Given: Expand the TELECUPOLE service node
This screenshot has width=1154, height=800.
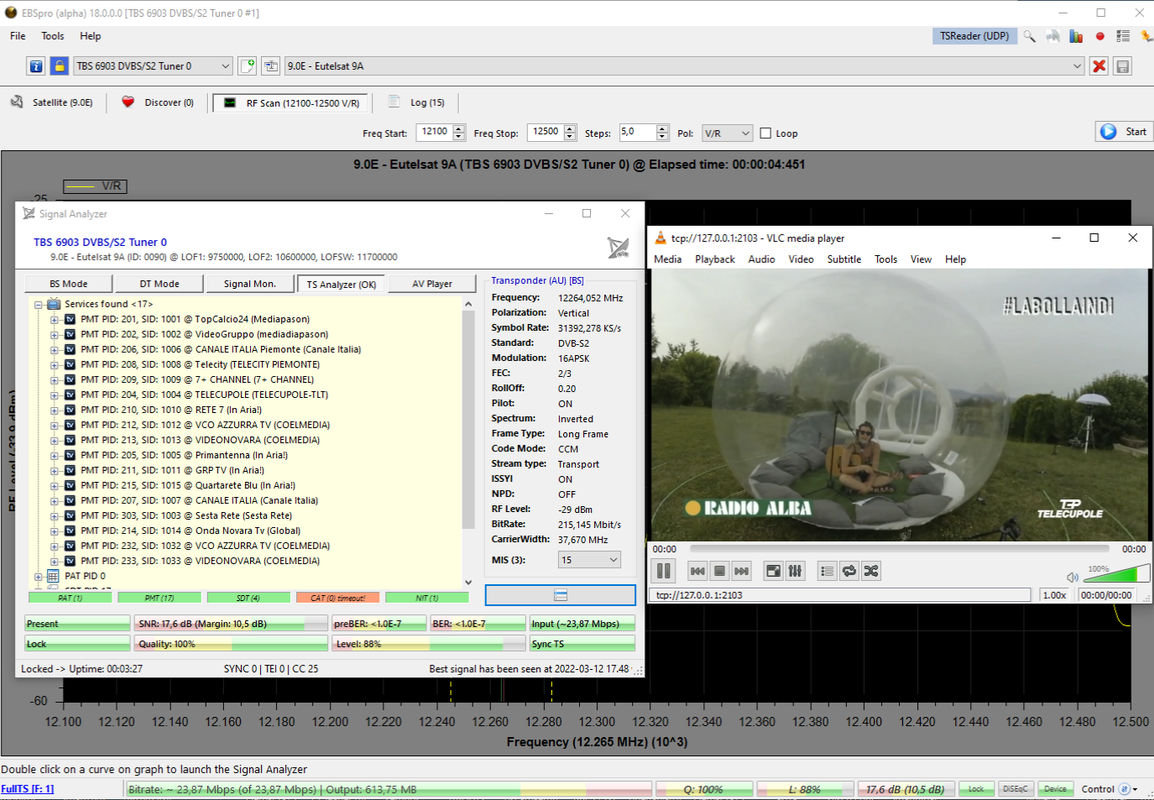Looking at the screenshot, I should click(x=54, y=394).
